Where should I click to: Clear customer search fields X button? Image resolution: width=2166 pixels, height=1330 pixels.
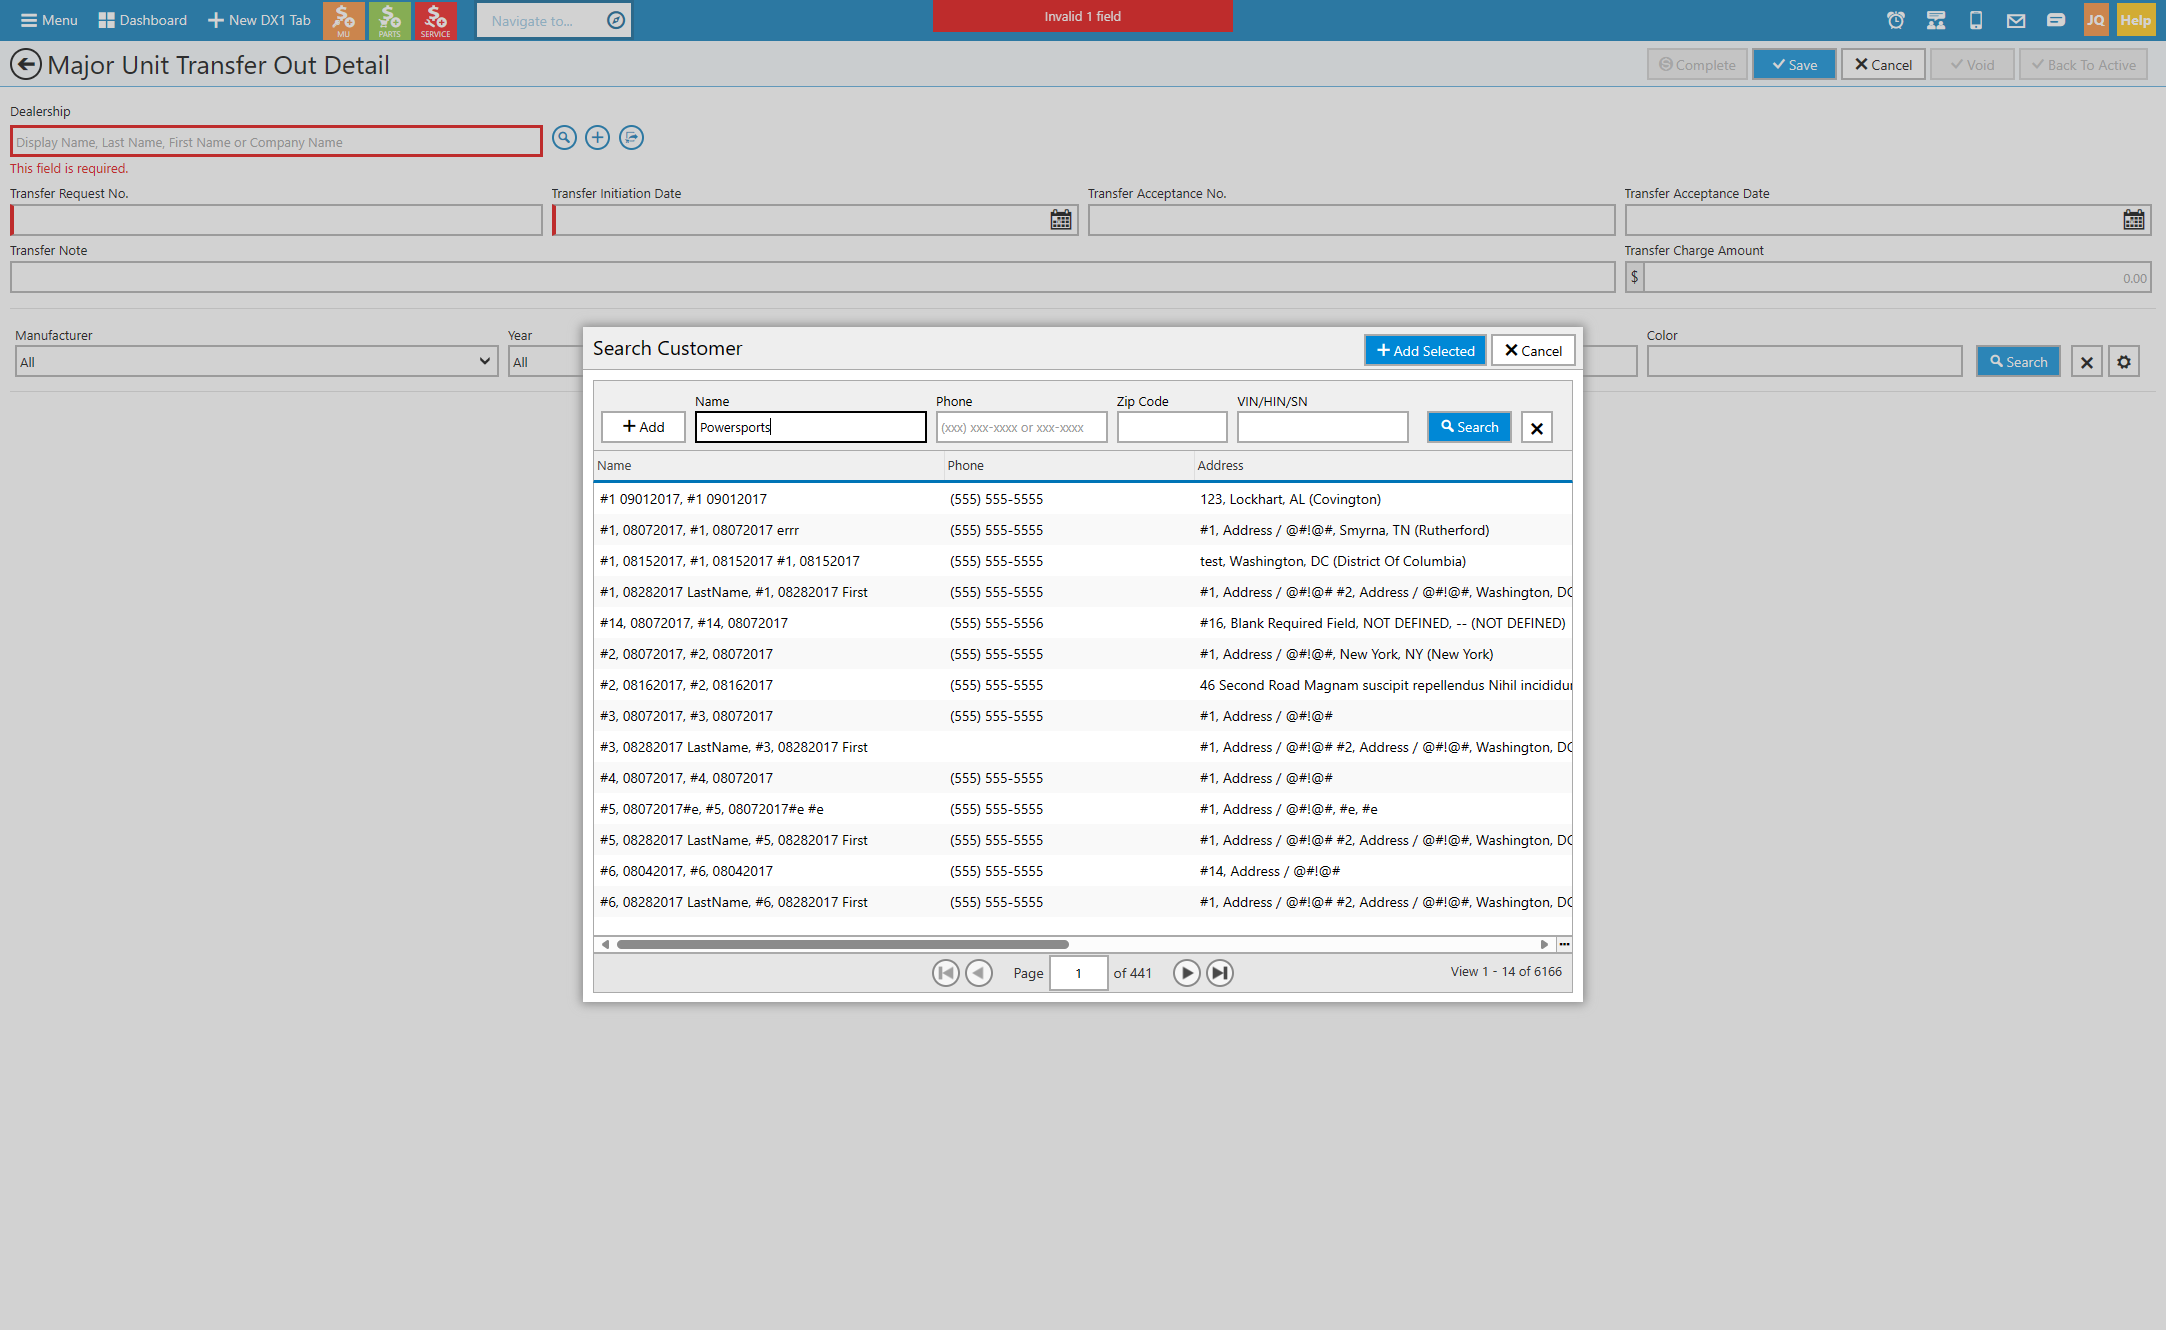pyautogui.click(x=1537, y=428)
